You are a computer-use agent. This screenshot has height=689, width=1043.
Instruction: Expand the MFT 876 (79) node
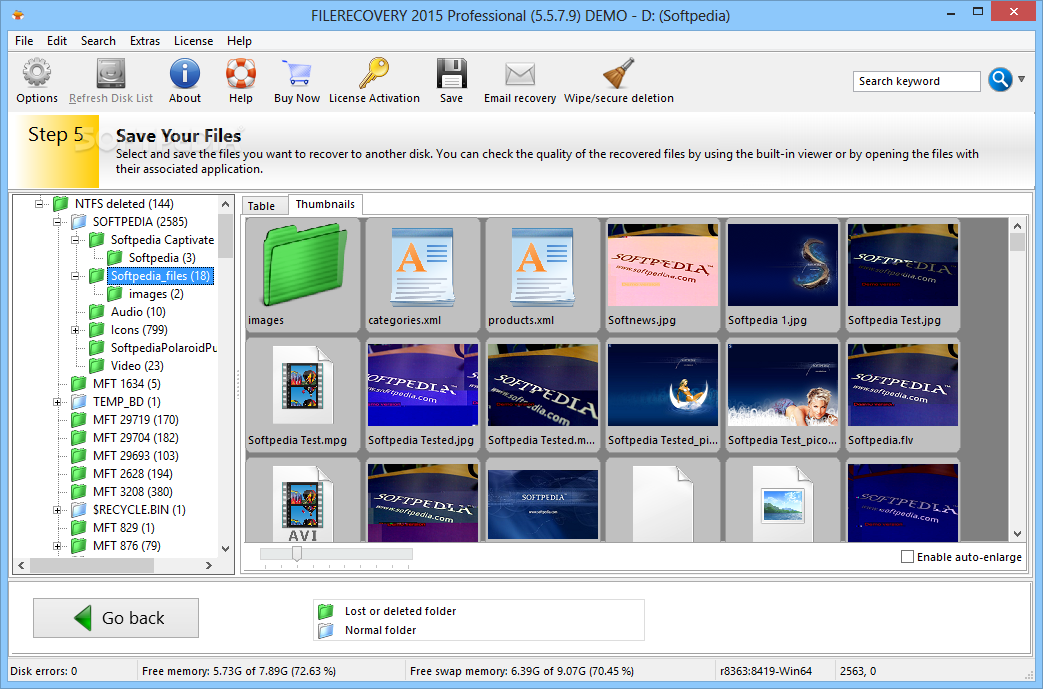point(57,545)
